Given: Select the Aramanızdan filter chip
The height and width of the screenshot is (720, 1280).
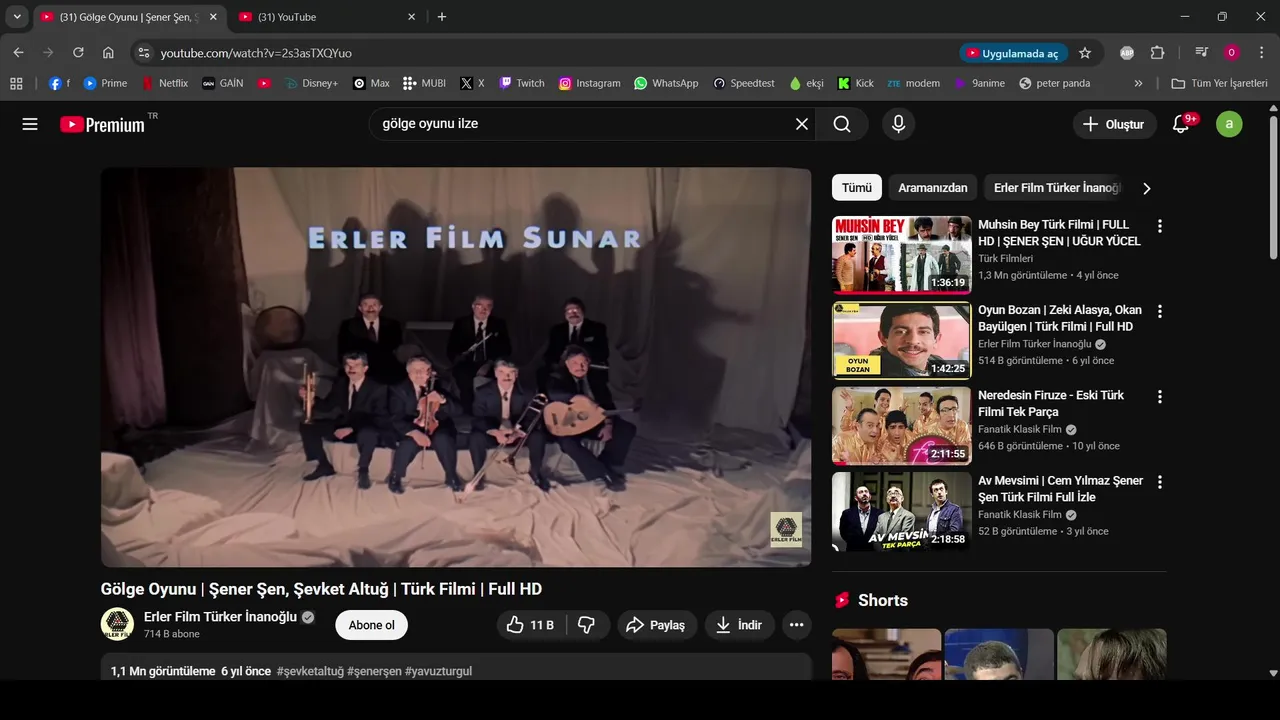Looking at the screenshot, I should (x=933, y=188).
